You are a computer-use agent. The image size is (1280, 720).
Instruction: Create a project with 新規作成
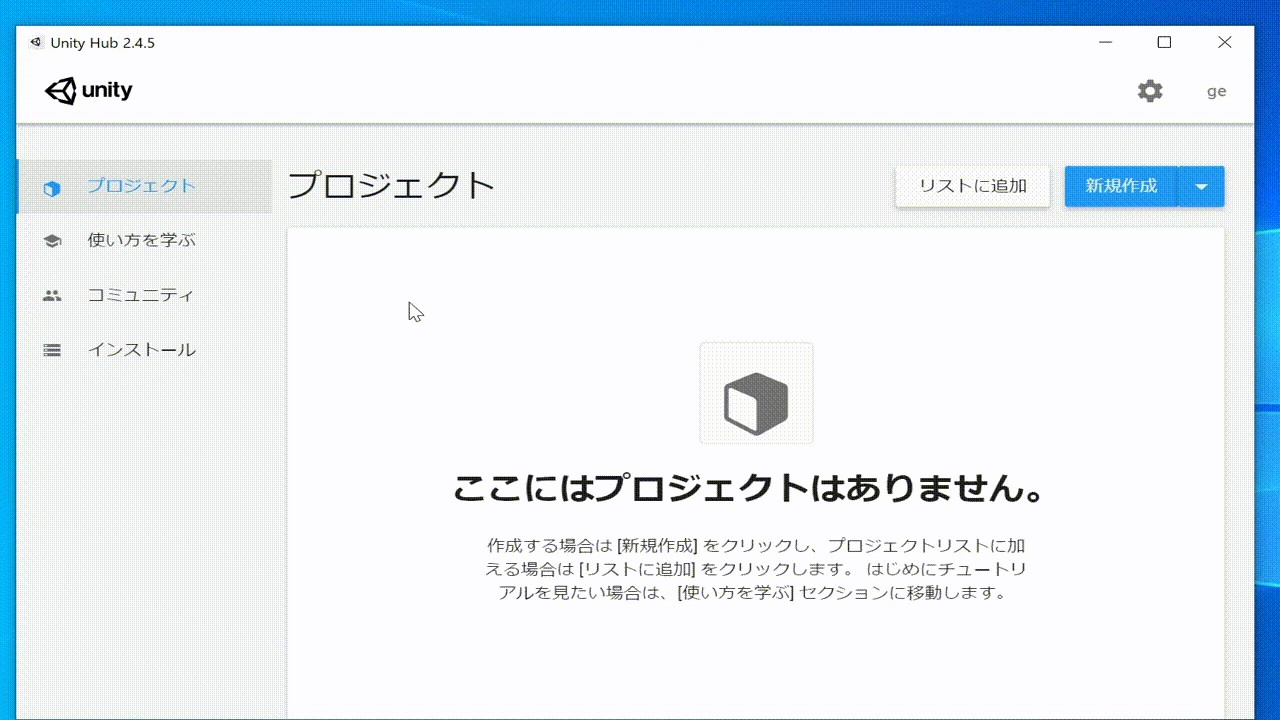point(1121,186)
